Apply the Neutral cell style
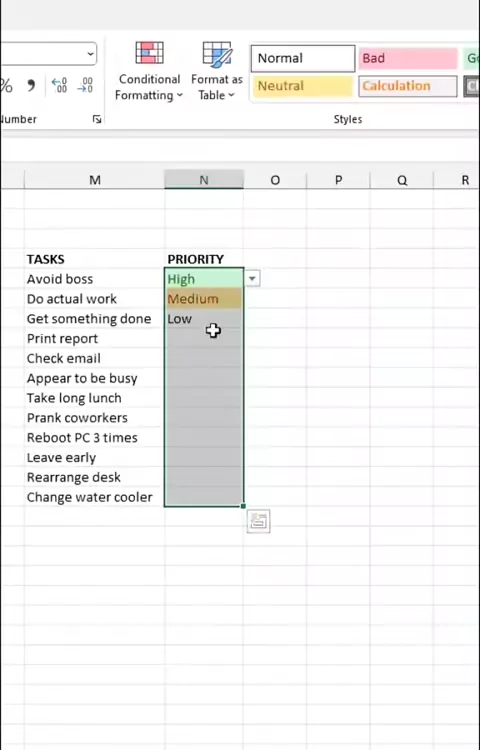 point(303,86)
